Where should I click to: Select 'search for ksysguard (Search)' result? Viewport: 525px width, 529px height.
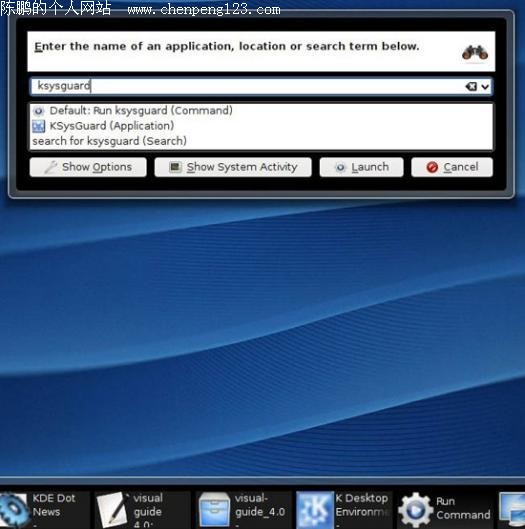[261, 141]
